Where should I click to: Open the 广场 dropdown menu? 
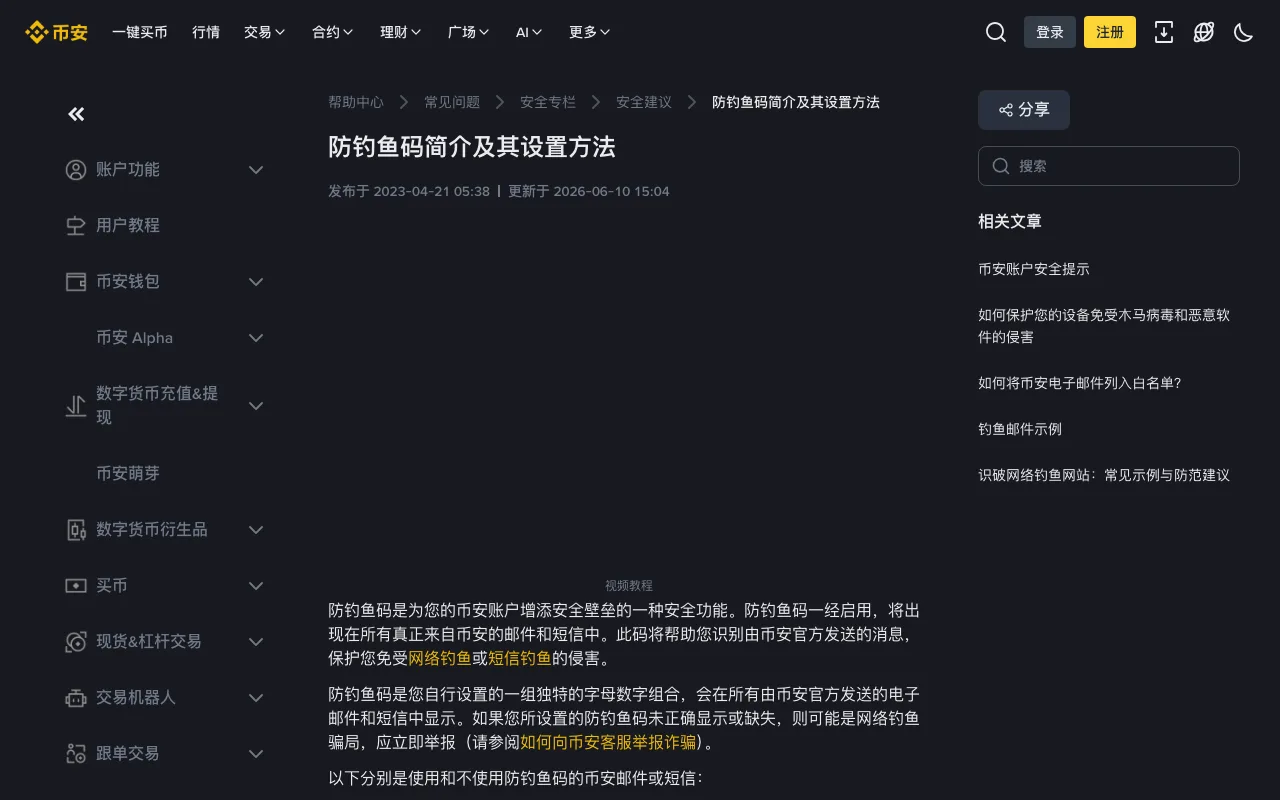click(469, 32)
